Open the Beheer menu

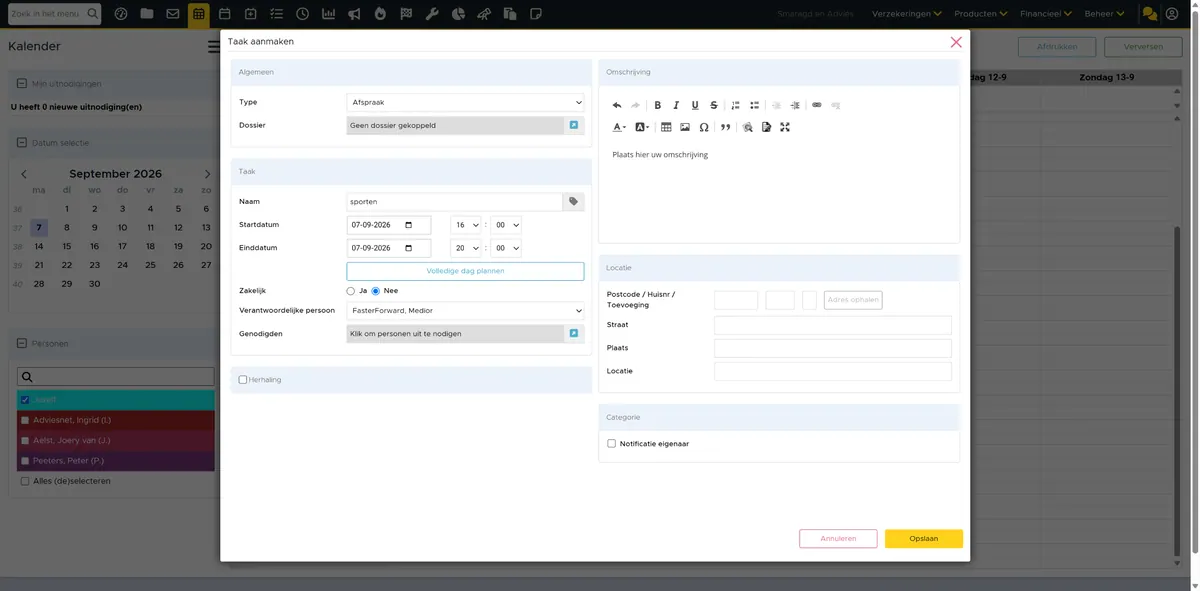click(1105, 14)
